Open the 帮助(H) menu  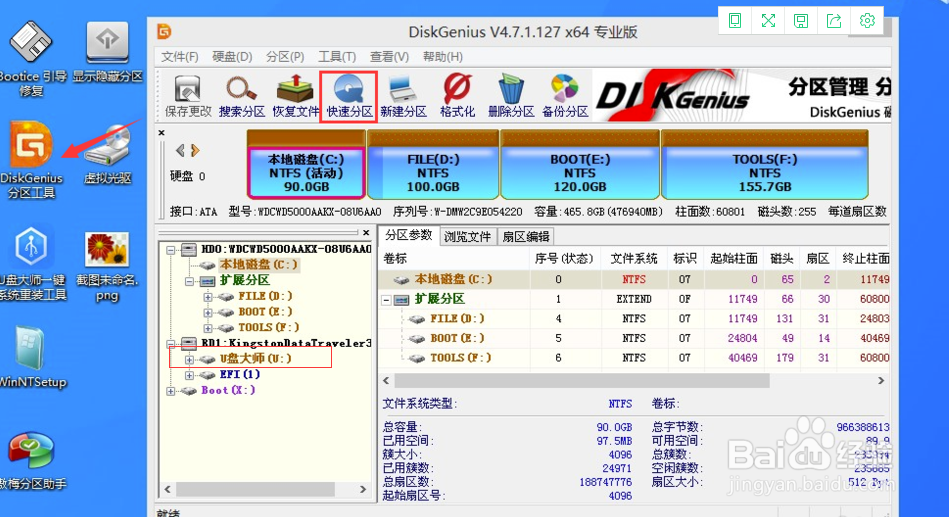click(442, 57)
